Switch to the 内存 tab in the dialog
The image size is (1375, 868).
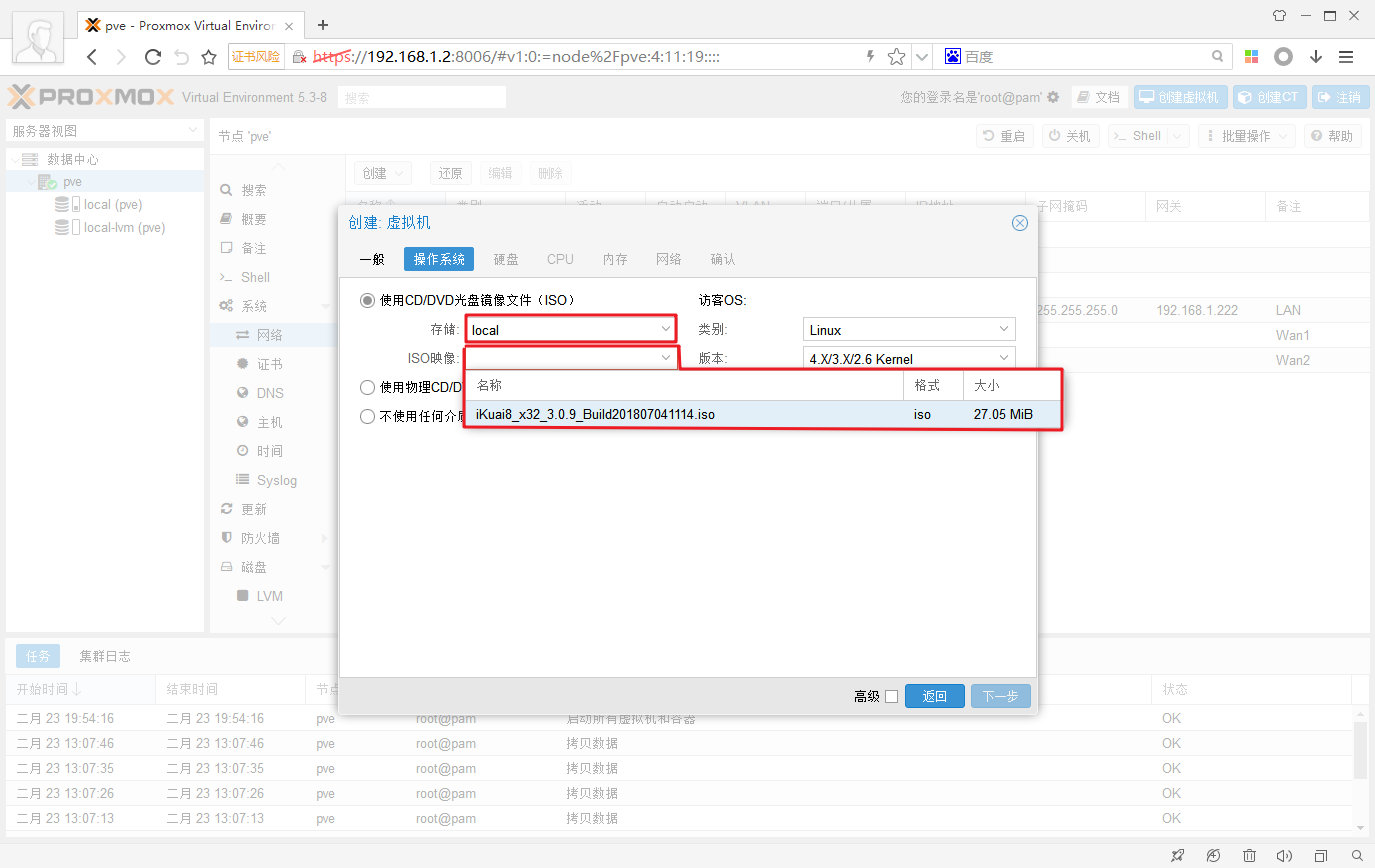tap(615, 259)
